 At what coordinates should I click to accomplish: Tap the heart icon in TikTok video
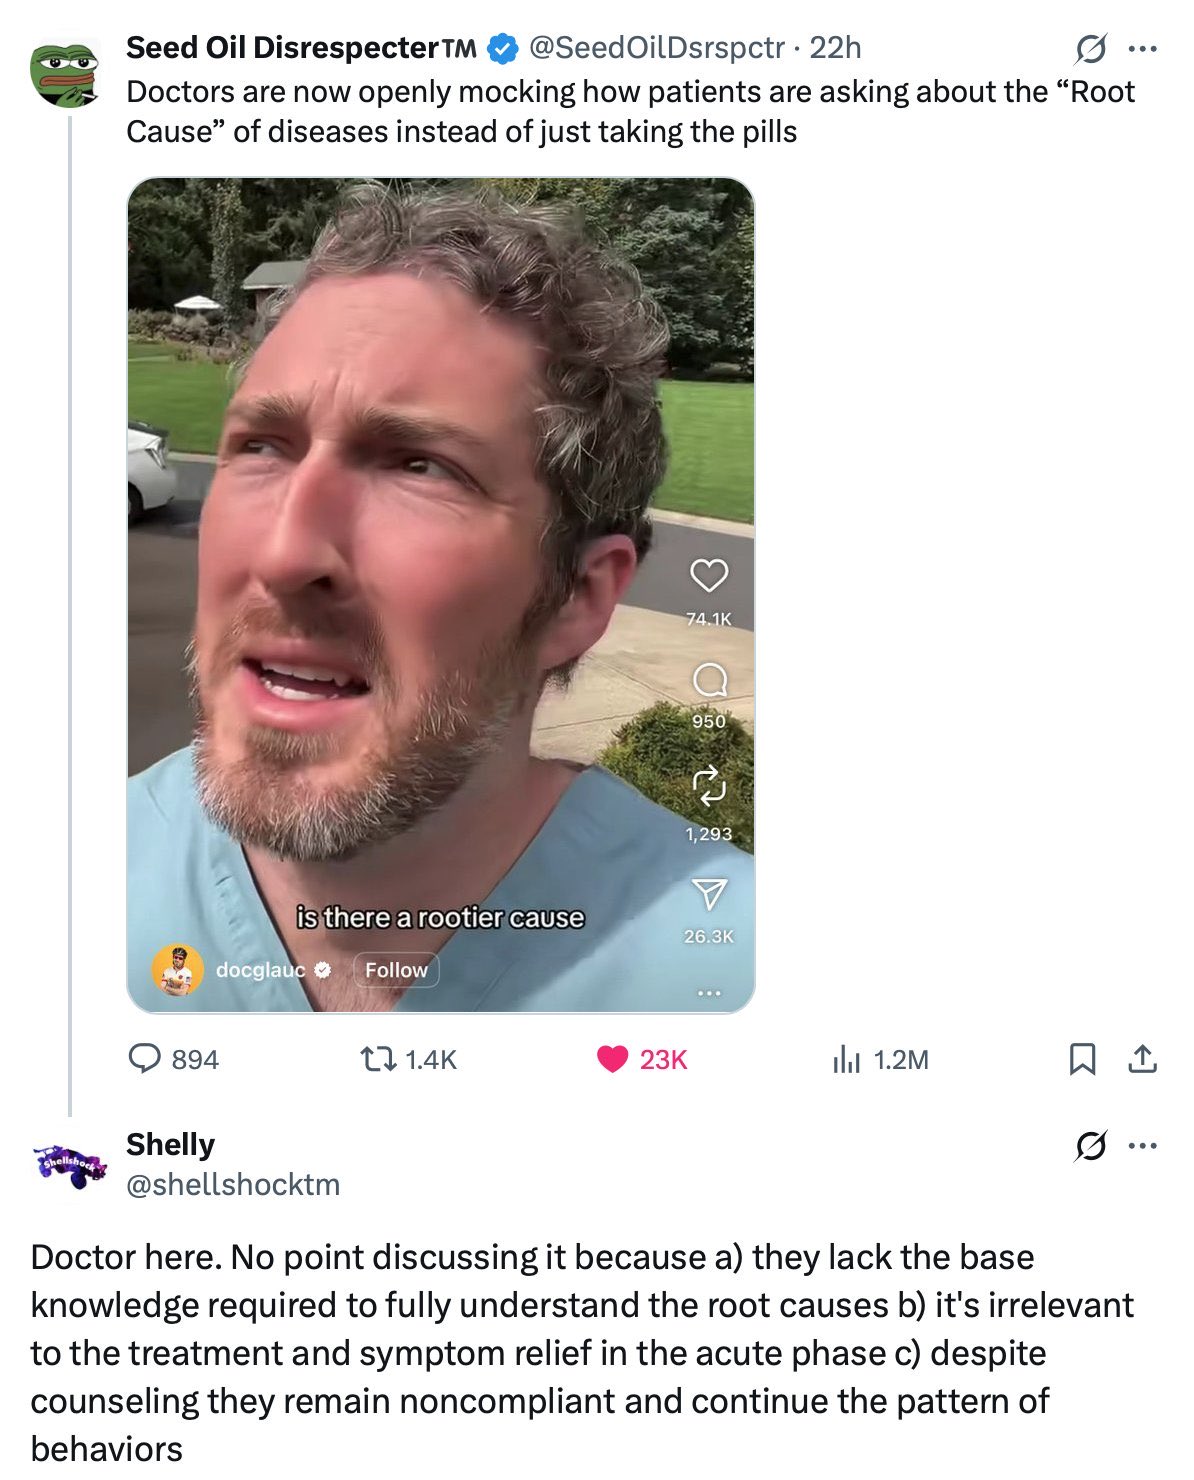point(709,576)
